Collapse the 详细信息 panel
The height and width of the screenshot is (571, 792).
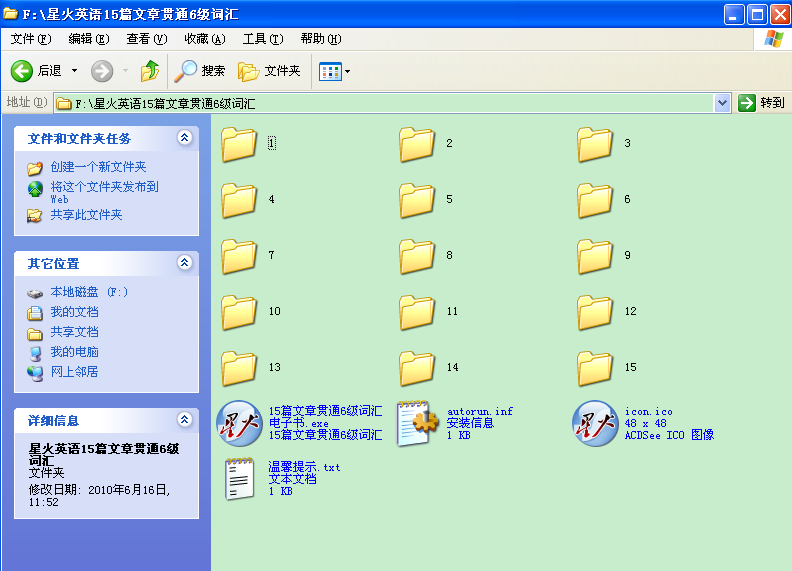(x=185, y=419)
